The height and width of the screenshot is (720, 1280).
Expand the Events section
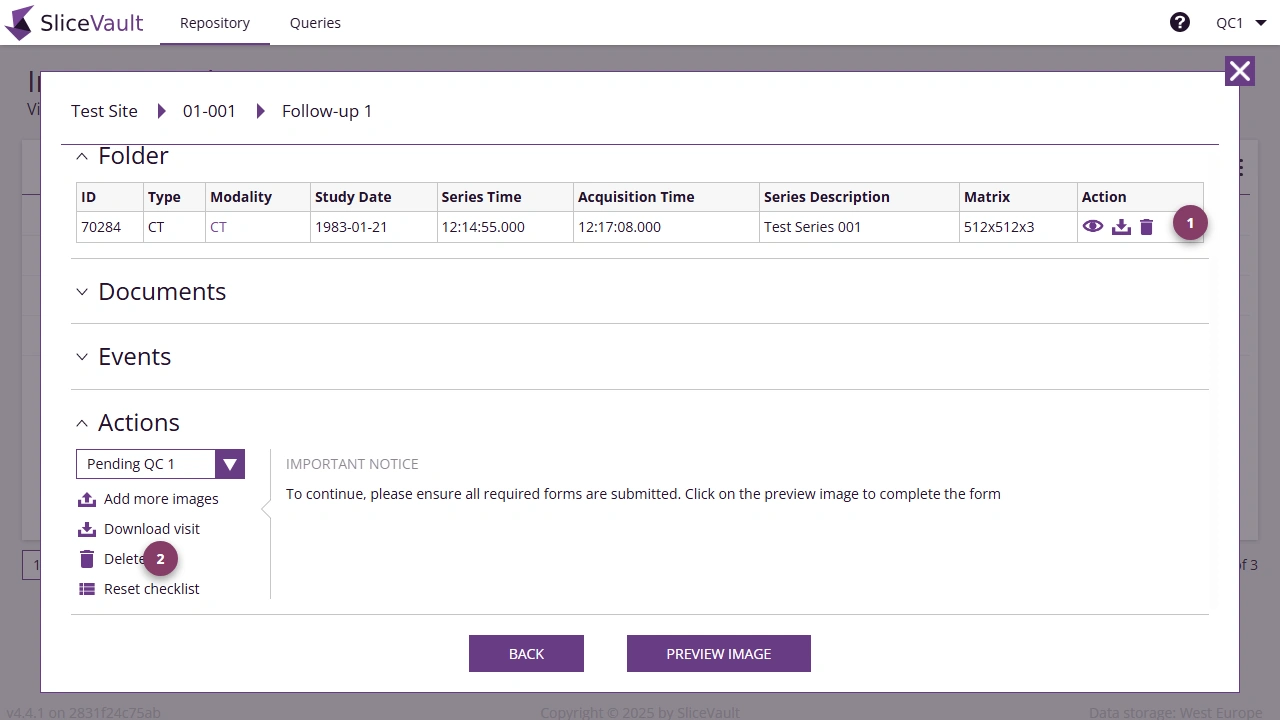point(82,357)
